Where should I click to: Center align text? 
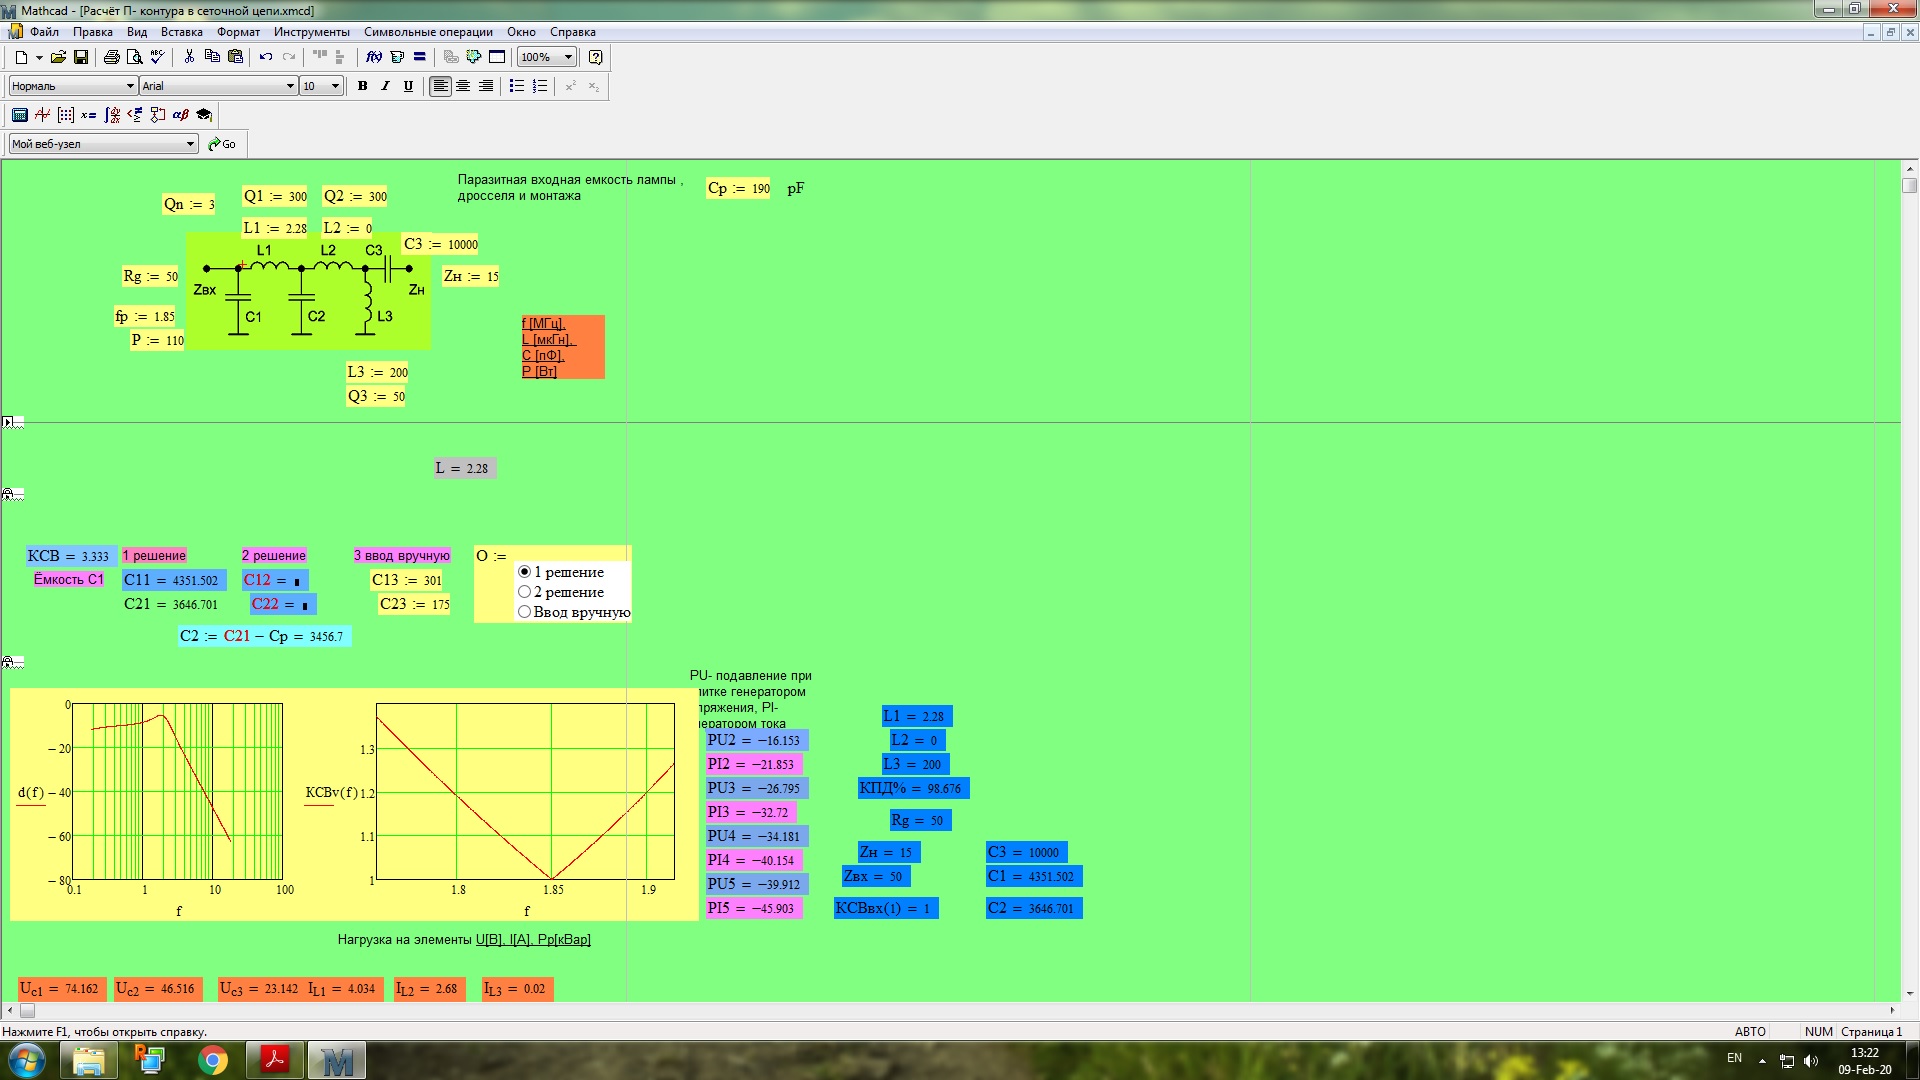point(463,86)
